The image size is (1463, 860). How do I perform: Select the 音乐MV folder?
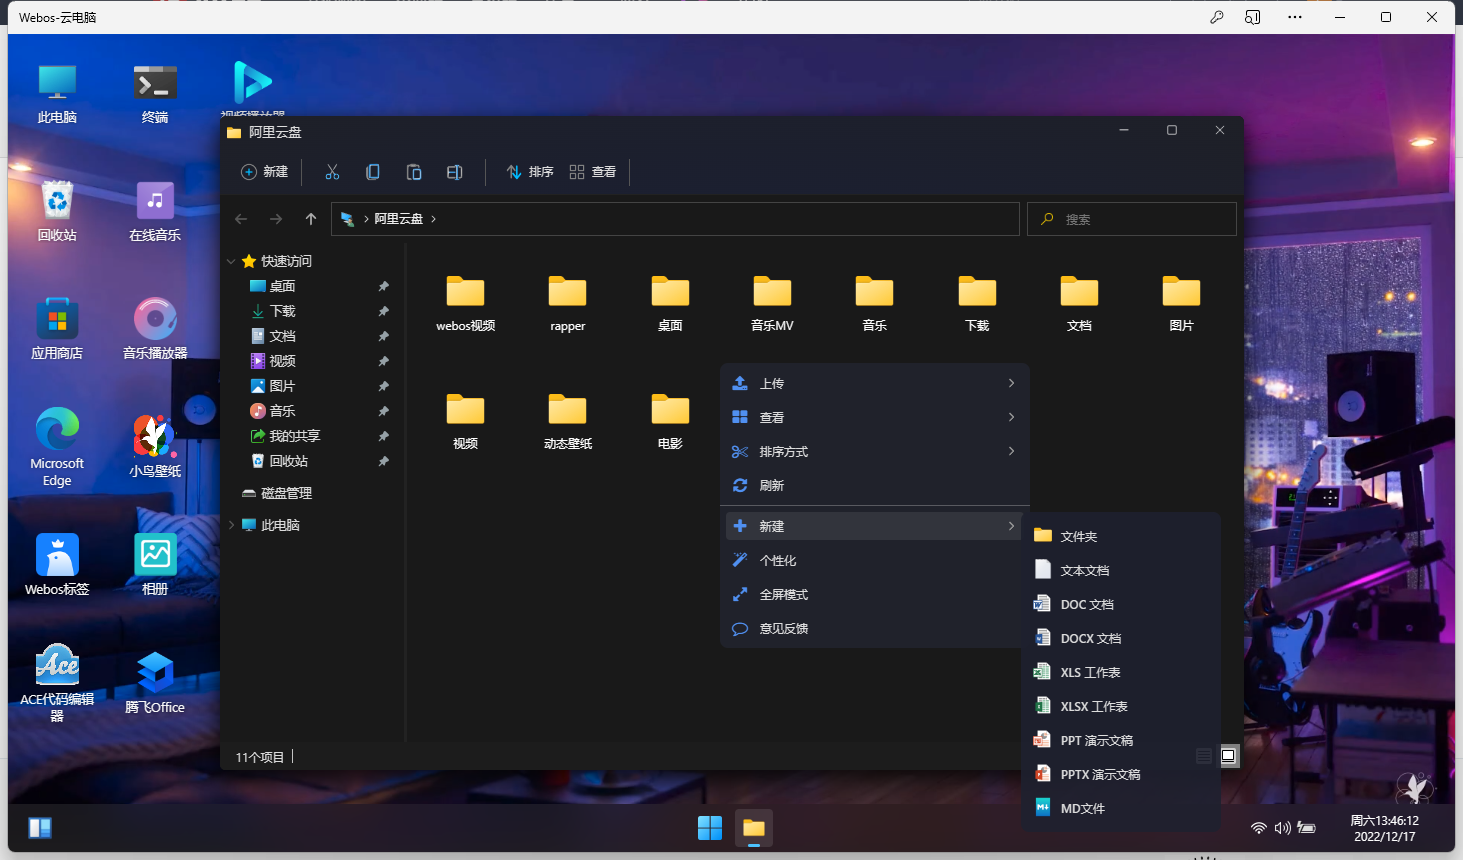click(x=772, y=303)
